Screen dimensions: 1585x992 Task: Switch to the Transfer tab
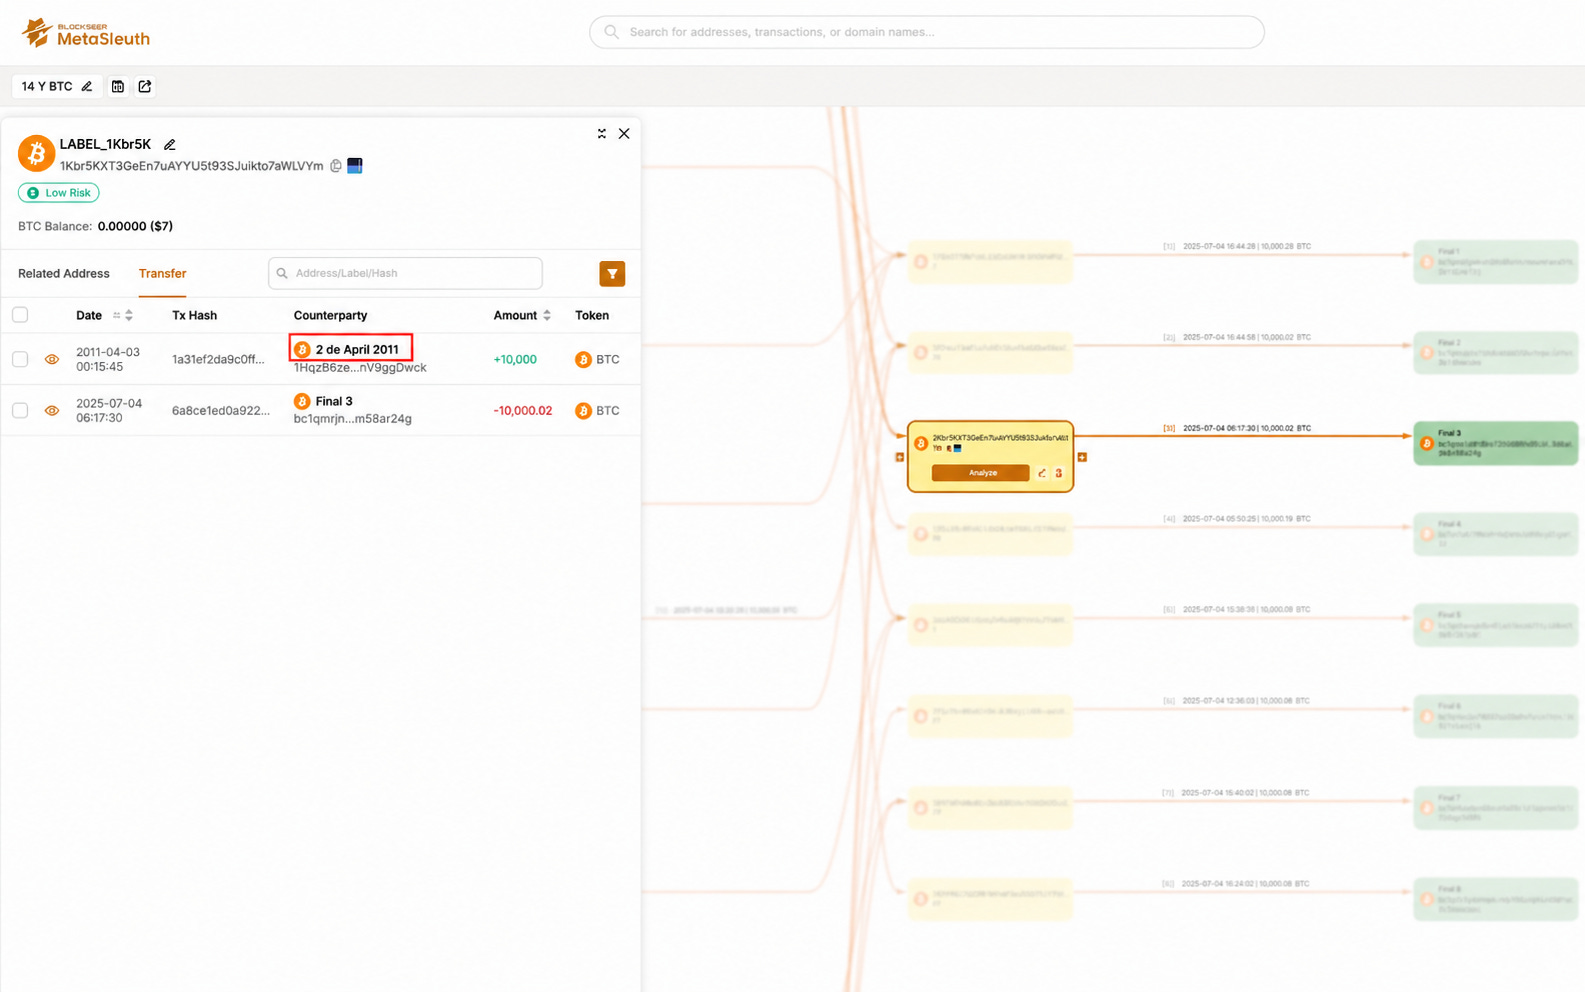(163, 274)
